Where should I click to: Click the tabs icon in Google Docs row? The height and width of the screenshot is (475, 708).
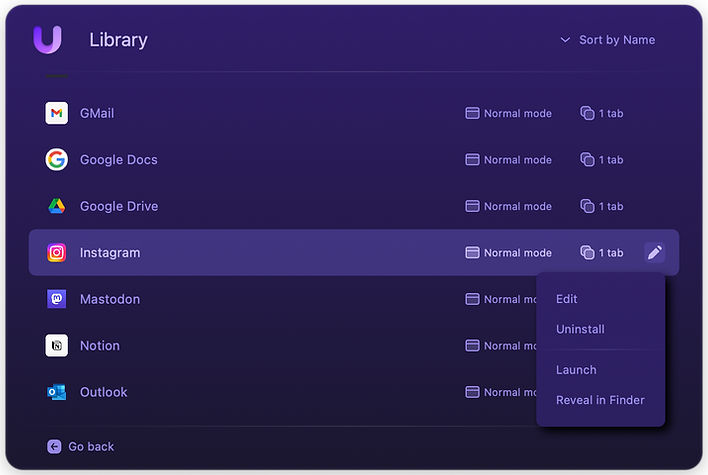click(587, 159)
